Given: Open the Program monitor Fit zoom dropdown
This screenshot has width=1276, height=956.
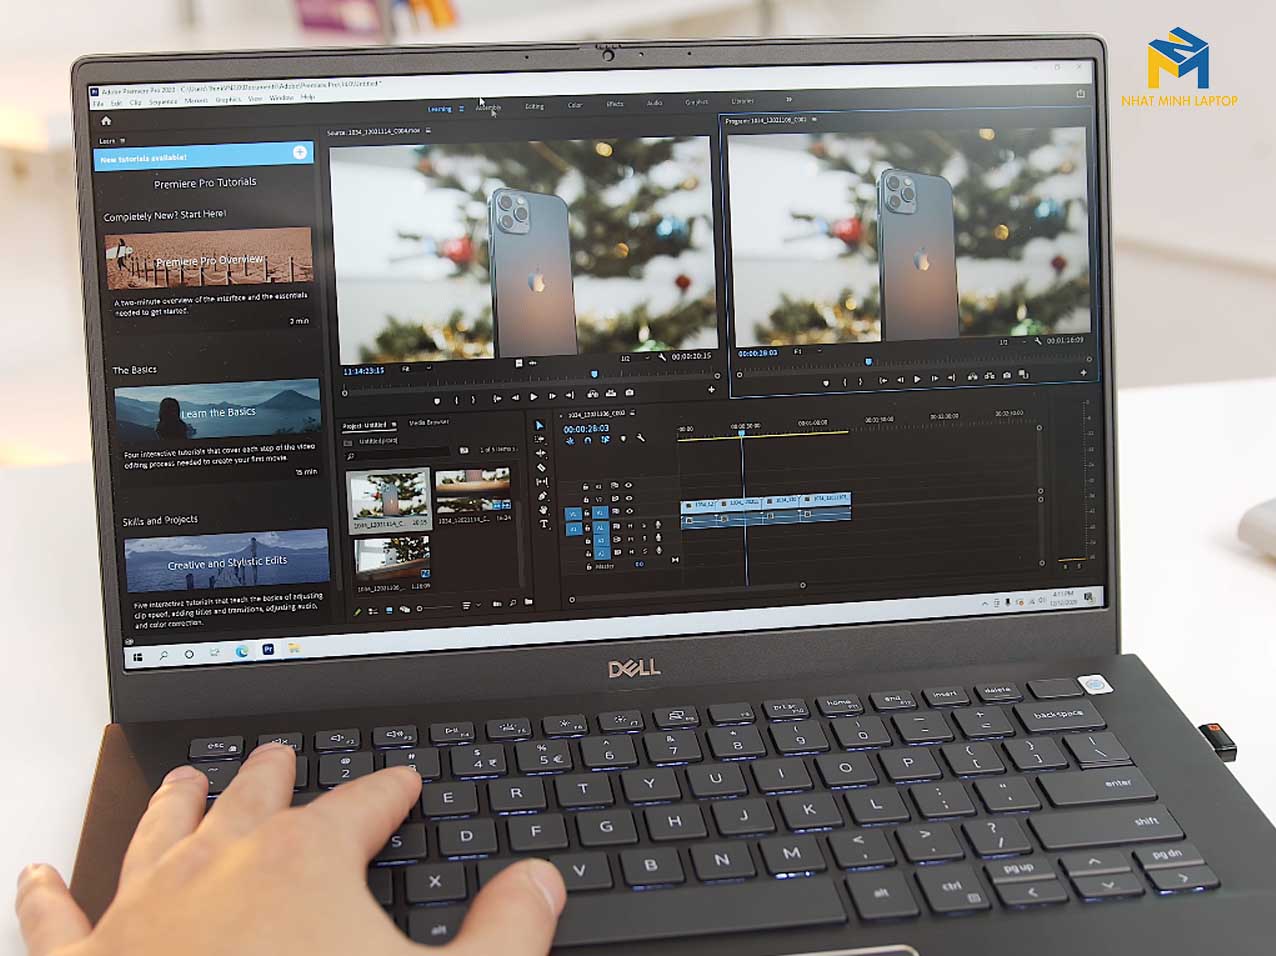Looking at the screenshot, I should tap(808, 352).
